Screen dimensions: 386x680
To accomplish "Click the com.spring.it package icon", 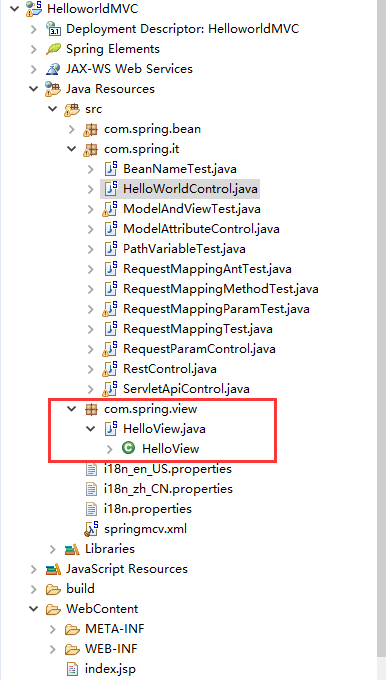I will (91, 149).
